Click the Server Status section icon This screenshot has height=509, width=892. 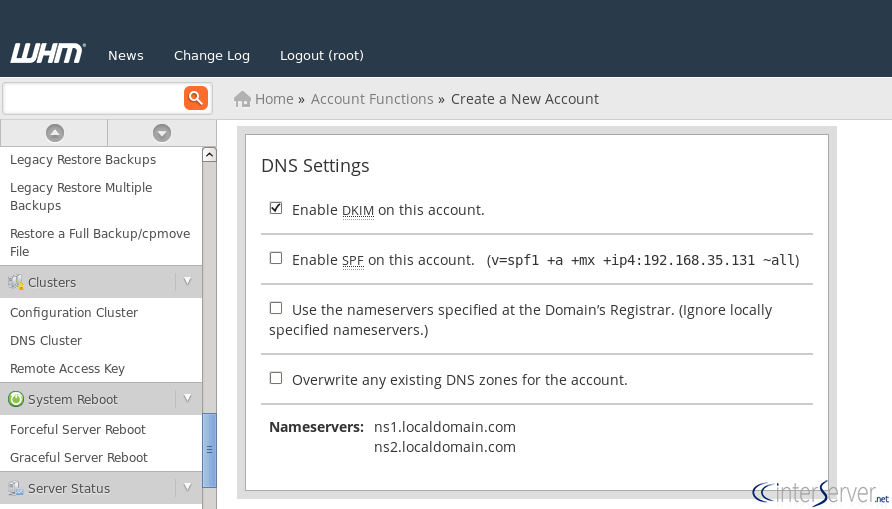(x=16, y=488)
